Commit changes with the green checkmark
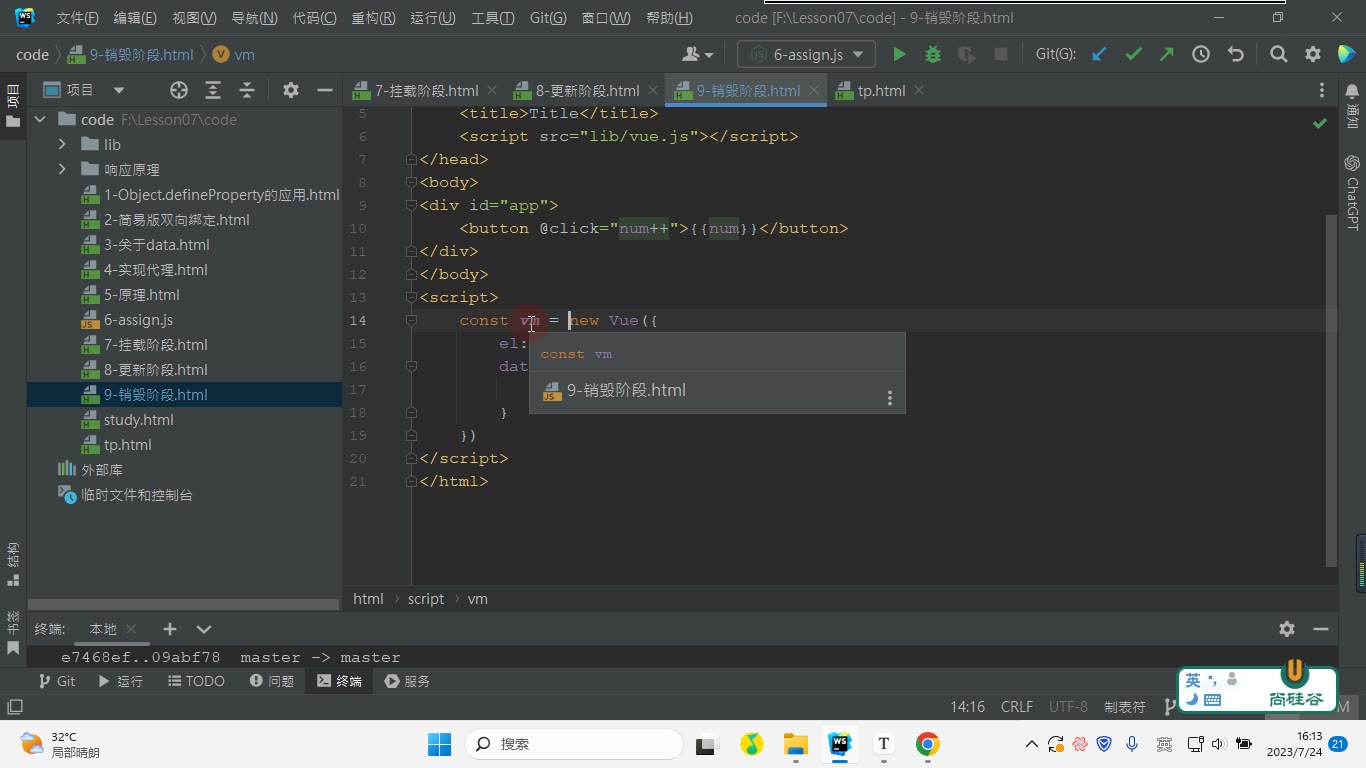Image resolution: width=1366 pixels, height=768 pixels. 1133,54
